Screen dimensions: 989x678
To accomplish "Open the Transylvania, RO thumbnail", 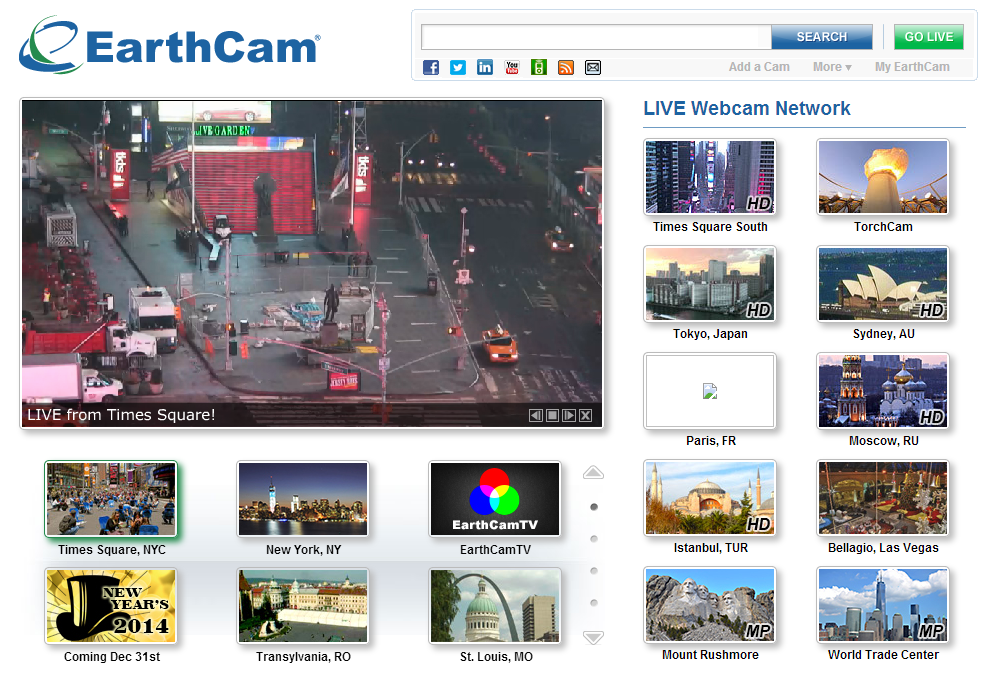I will (x=303, y=606).
